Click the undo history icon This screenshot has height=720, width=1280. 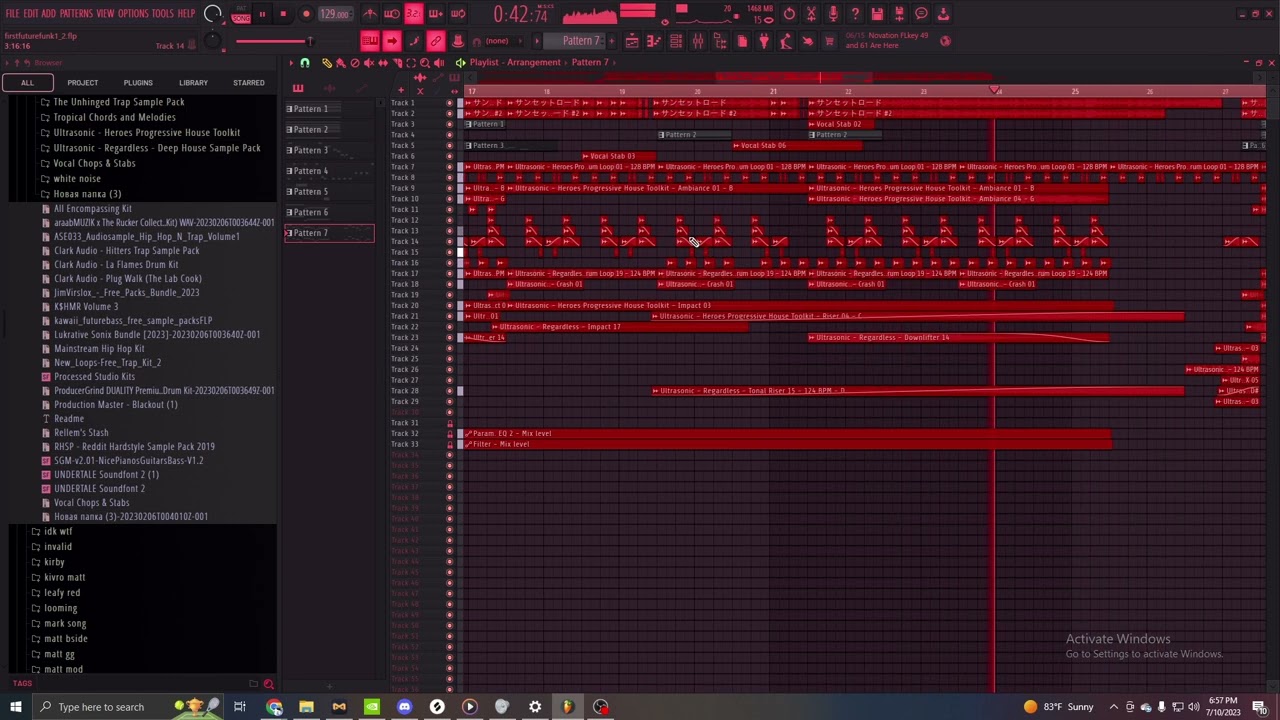pos(789,14)
